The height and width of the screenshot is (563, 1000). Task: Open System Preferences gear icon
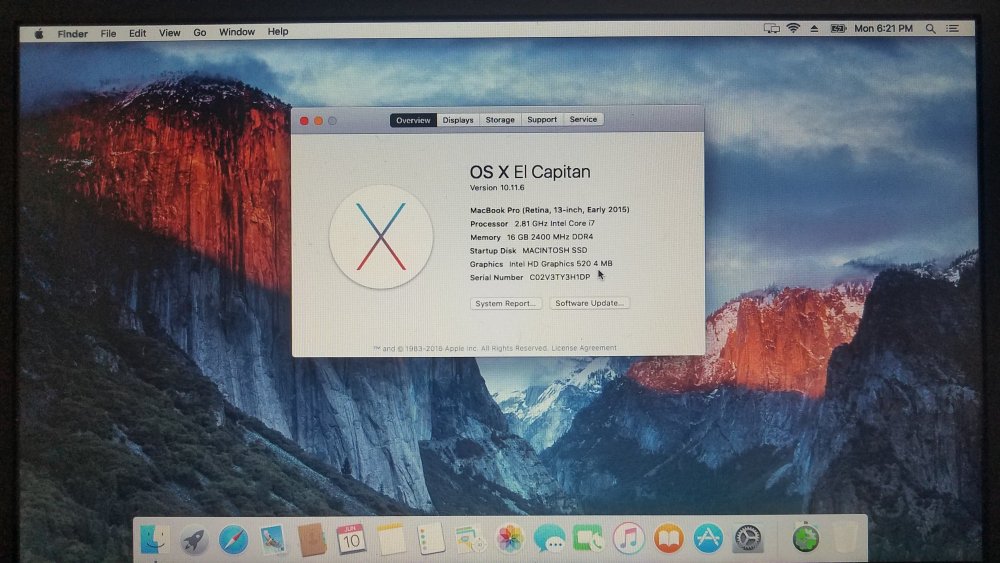[747, 539]
